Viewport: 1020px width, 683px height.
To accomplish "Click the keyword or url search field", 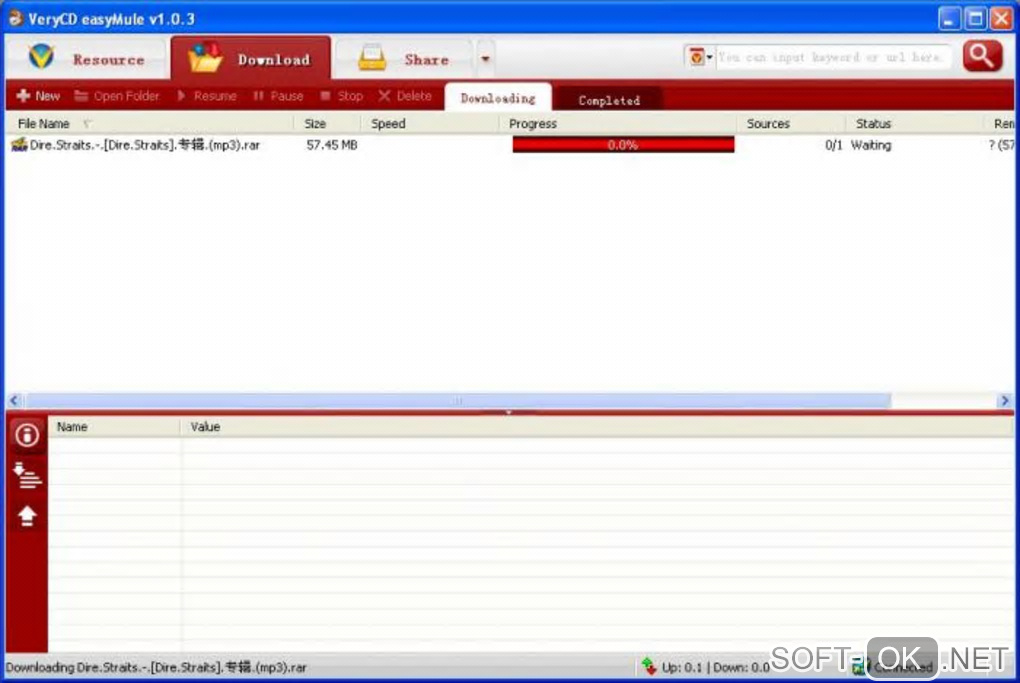I will point(832,57).
